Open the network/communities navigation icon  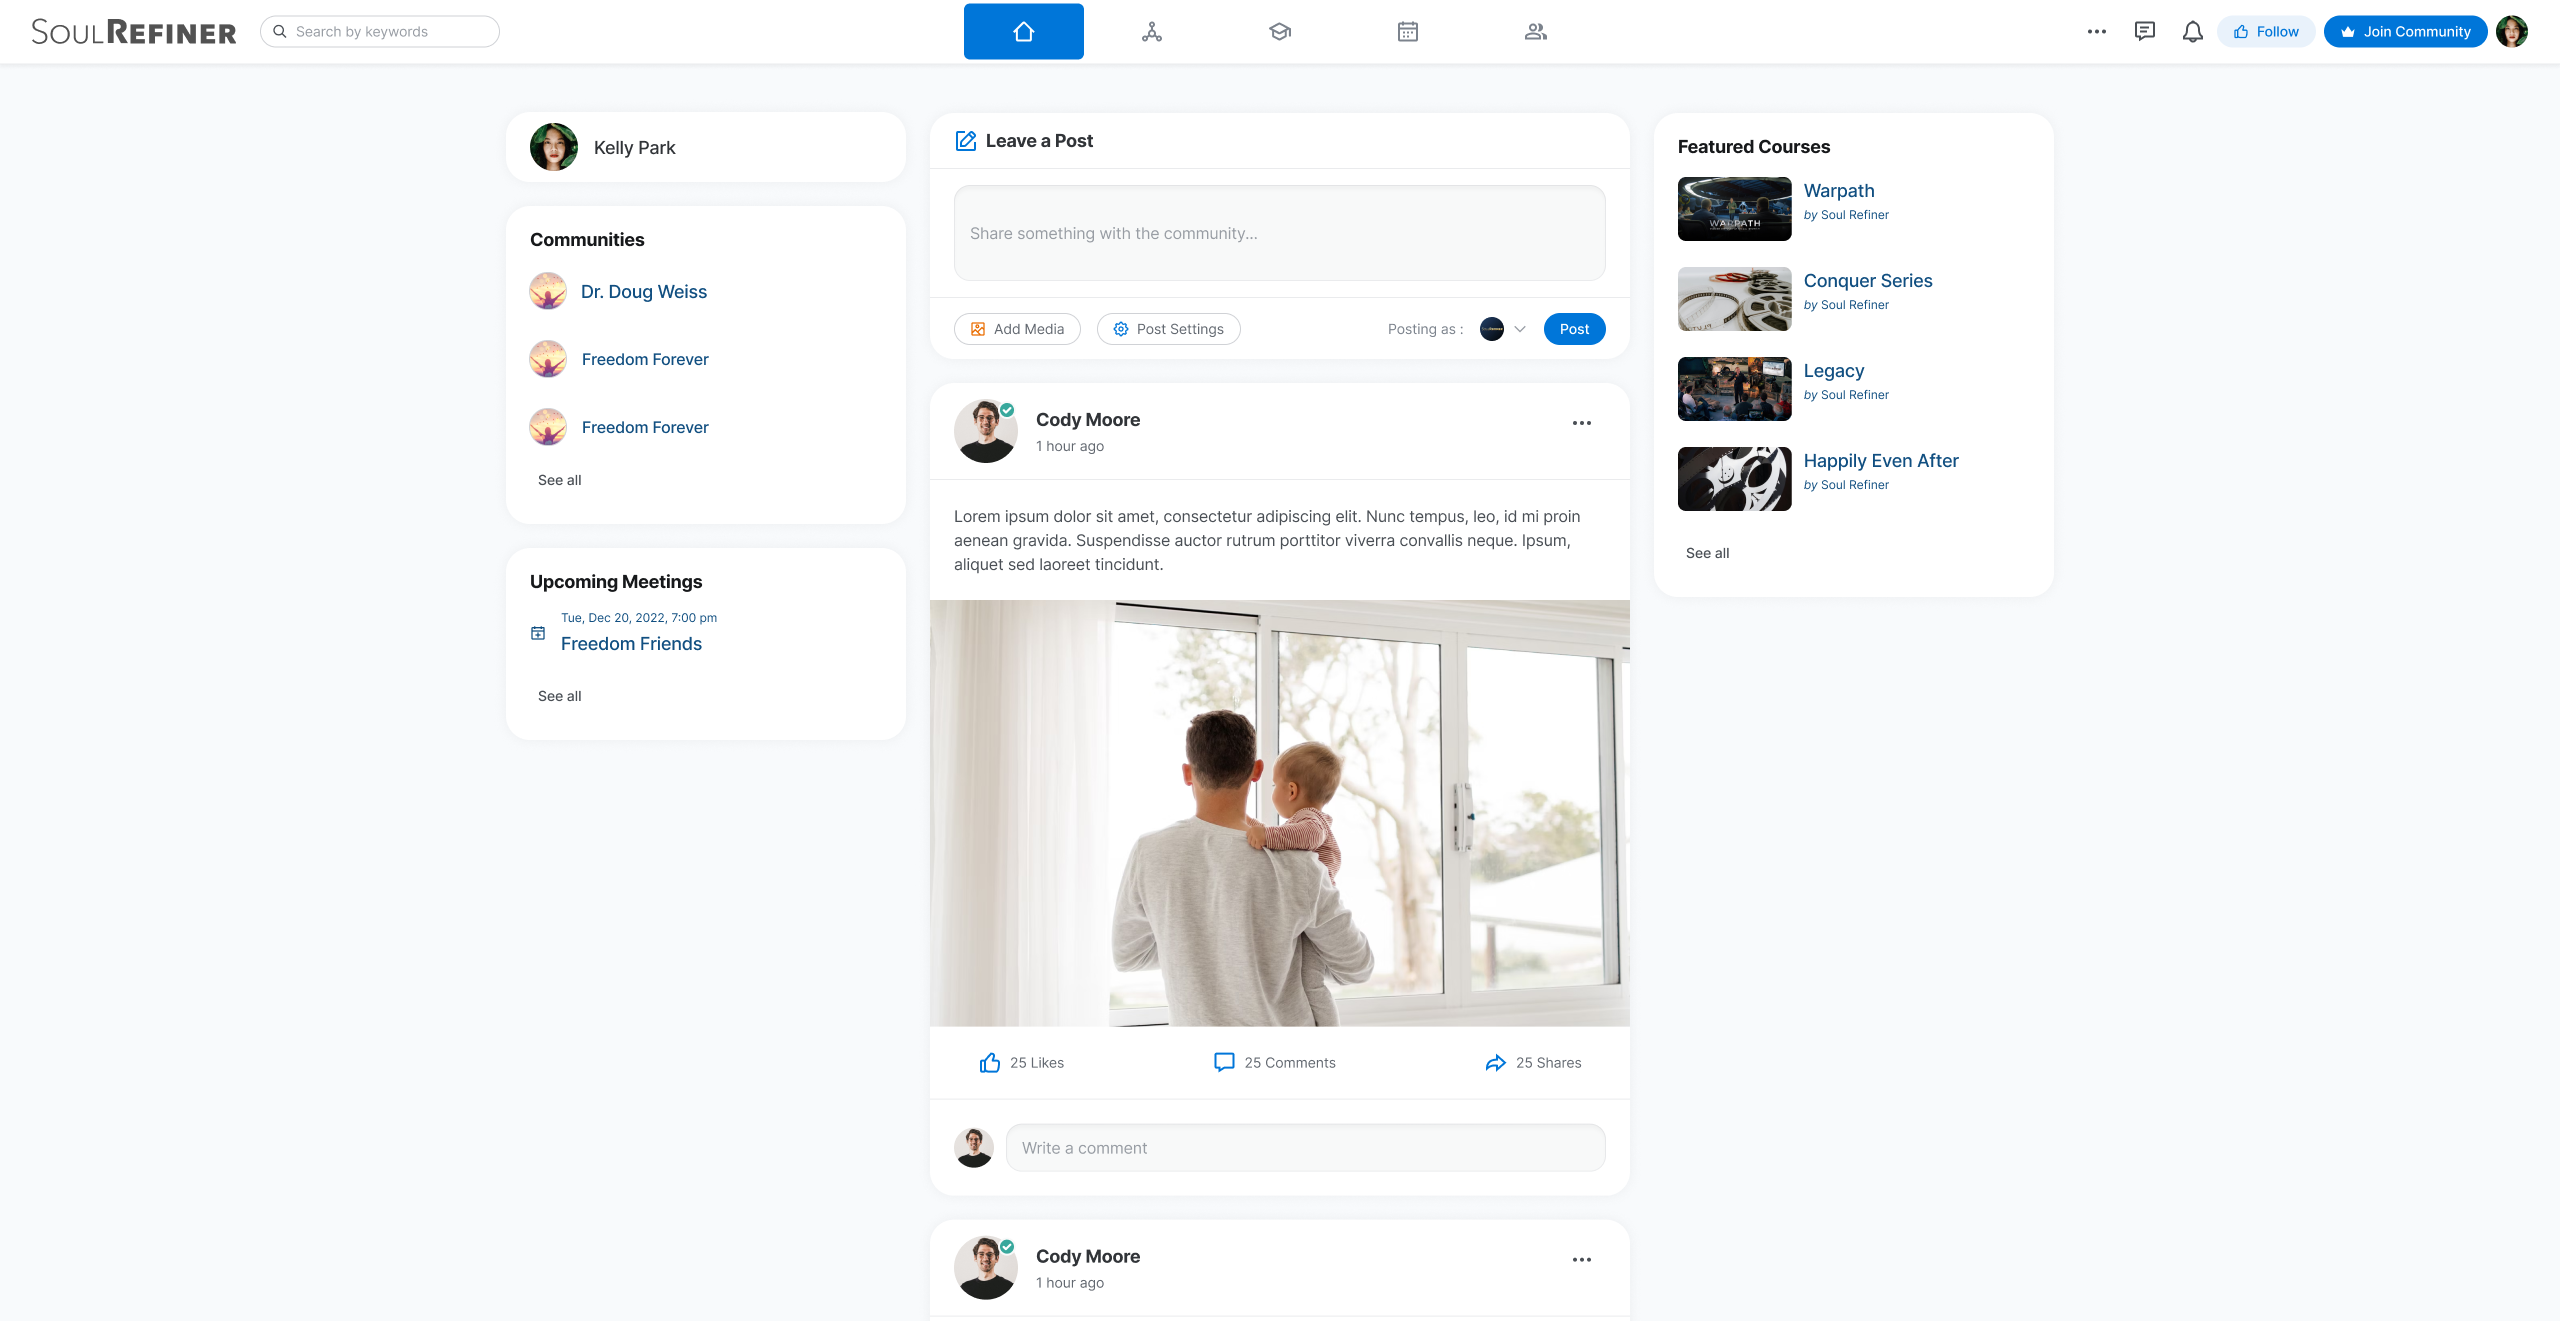coord(1152,31)
